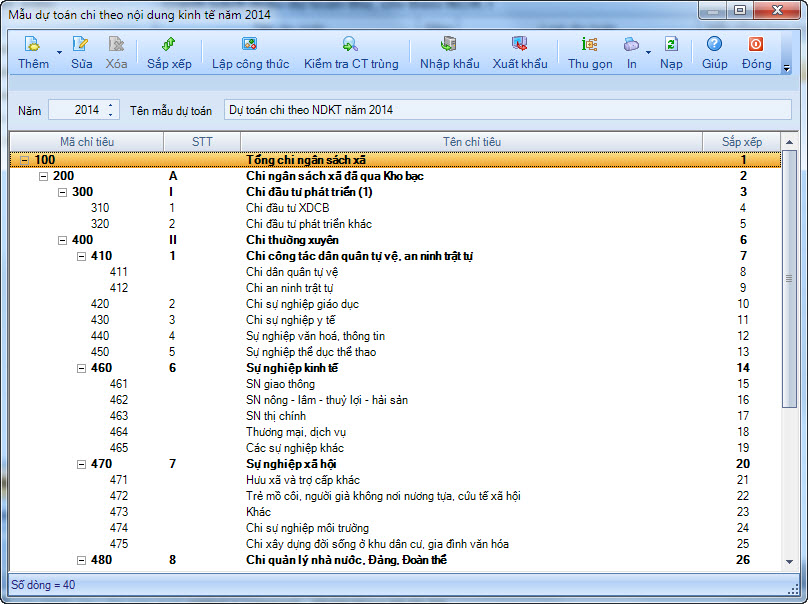
Task: Click the Mã chỉ tiêu column header
Action: (87, 142)
